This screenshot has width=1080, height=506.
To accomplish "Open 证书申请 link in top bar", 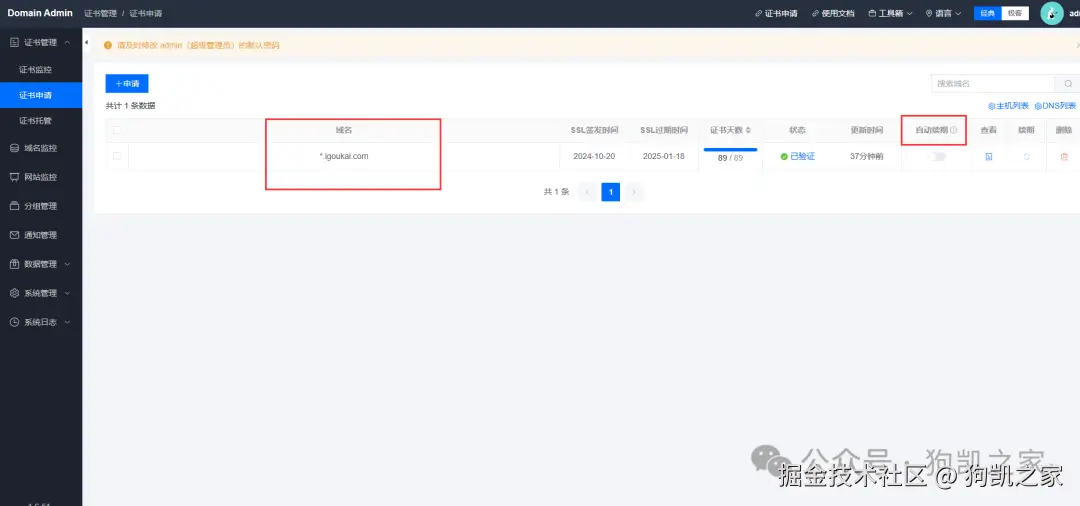I will (x=776, y=13).
